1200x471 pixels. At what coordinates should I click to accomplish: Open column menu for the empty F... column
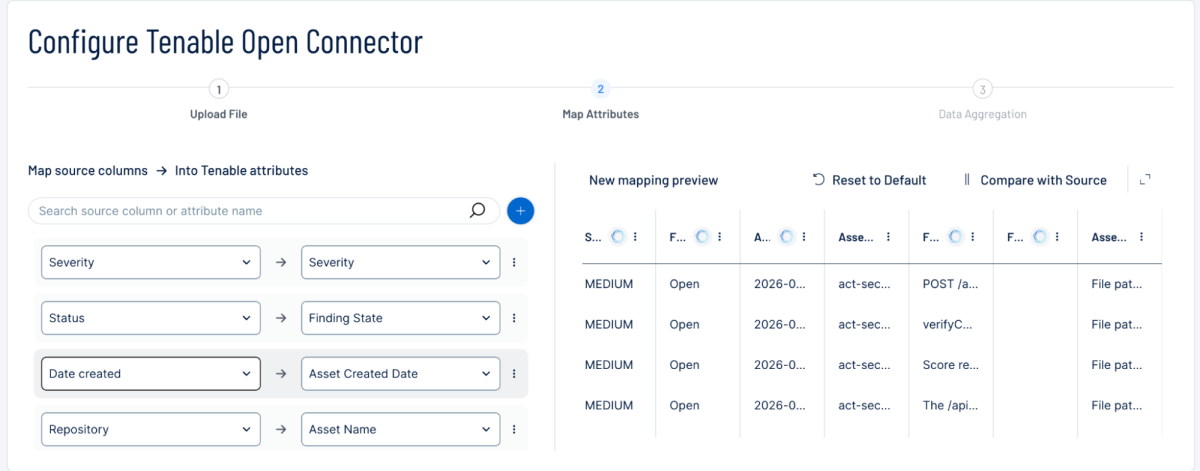pyautogui.click(x=1058, y=237)
